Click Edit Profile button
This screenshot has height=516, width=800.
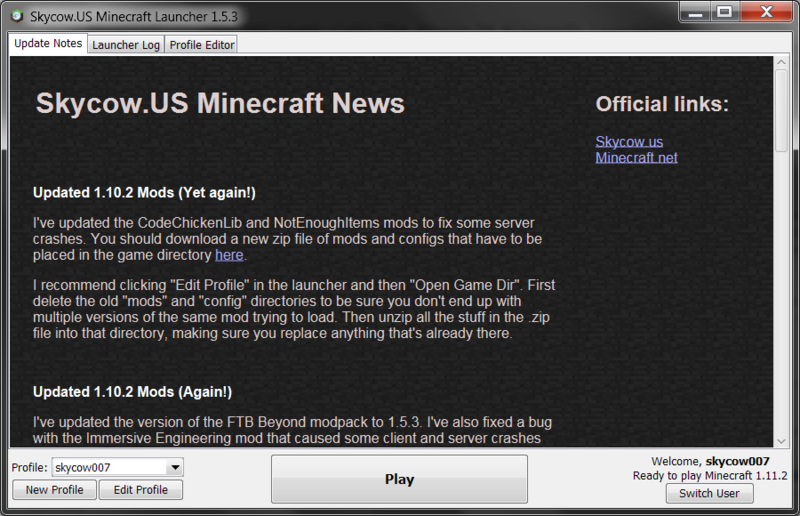[141, 490]
